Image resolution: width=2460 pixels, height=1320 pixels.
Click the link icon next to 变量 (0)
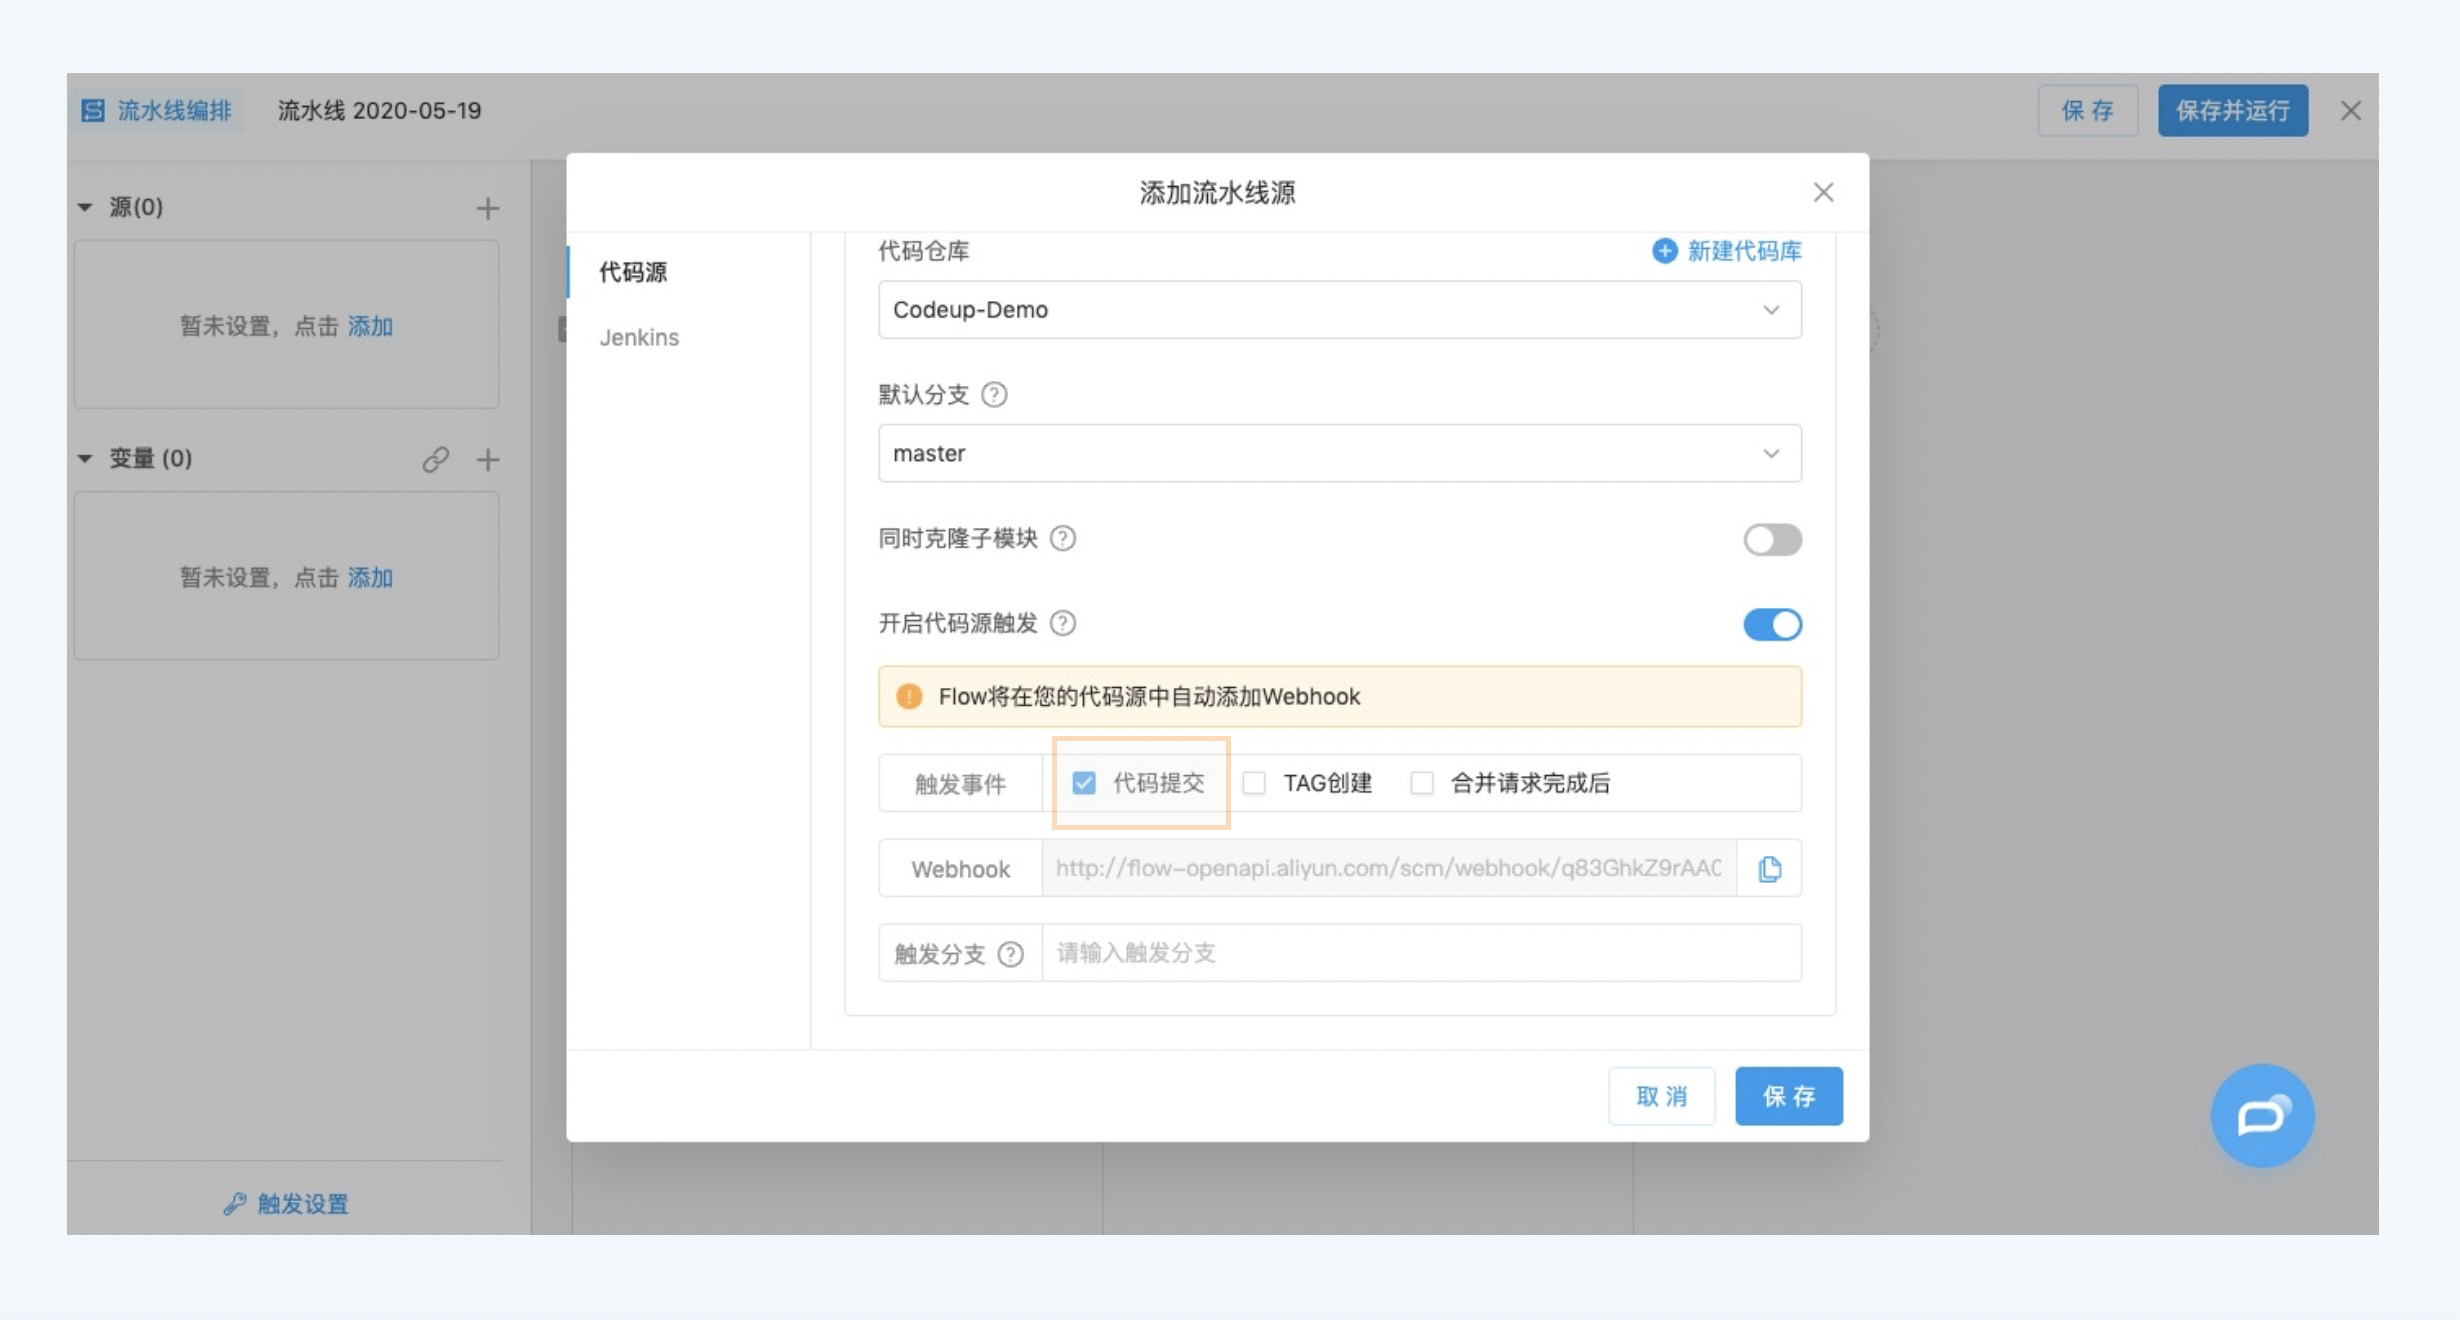tap(436, 460)
